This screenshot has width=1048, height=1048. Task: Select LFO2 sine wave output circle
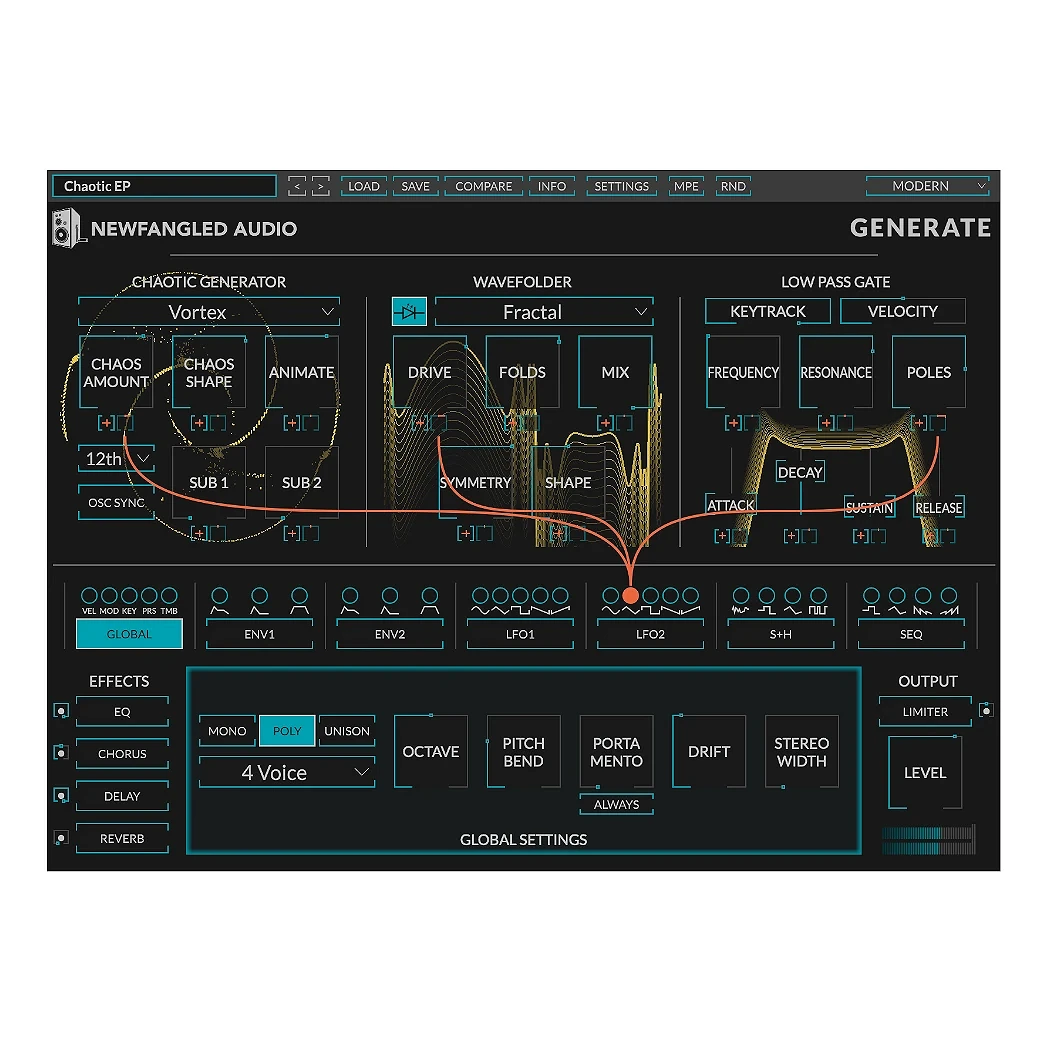(x=610, y=596)
